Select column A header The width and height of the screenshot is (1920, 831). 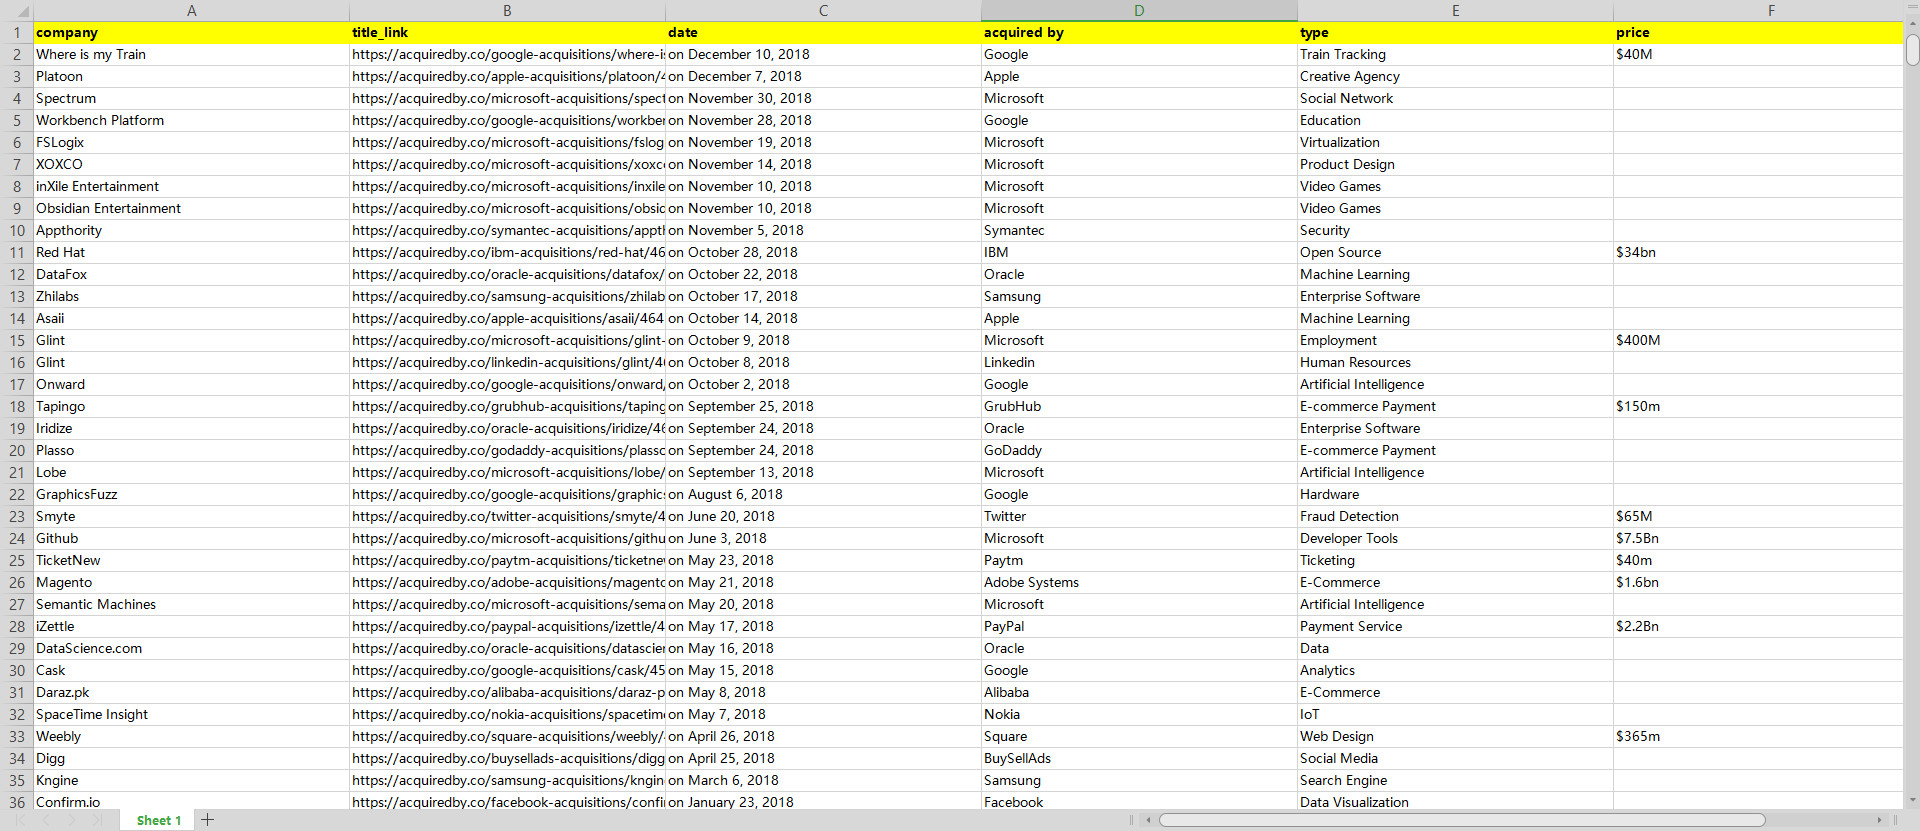coord(191,11)
